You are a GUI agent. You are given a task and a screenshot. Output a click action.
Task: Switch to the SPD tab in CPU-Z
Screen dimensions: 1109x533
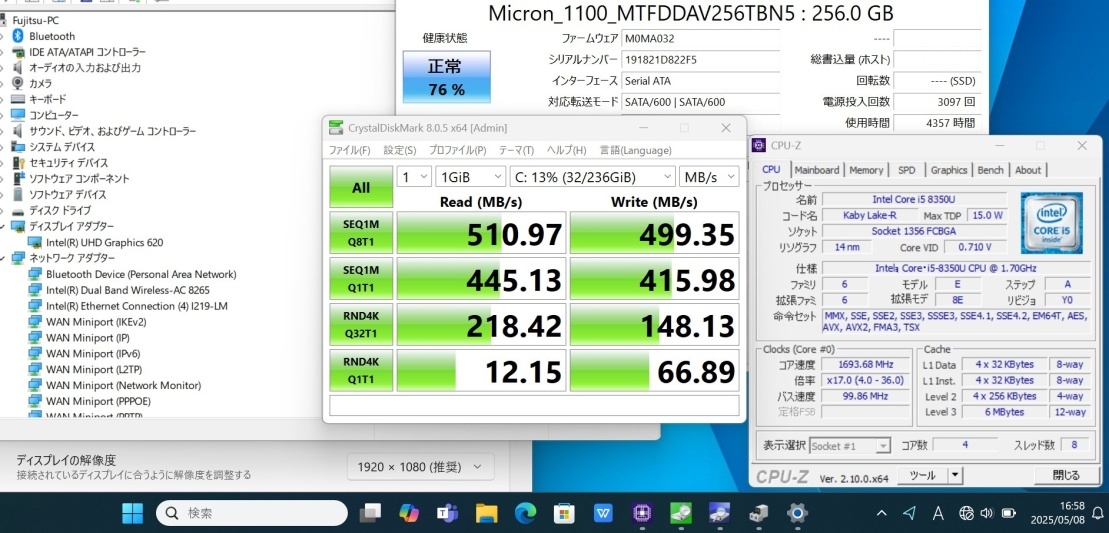pyautogui.click(x=907, y=170)
